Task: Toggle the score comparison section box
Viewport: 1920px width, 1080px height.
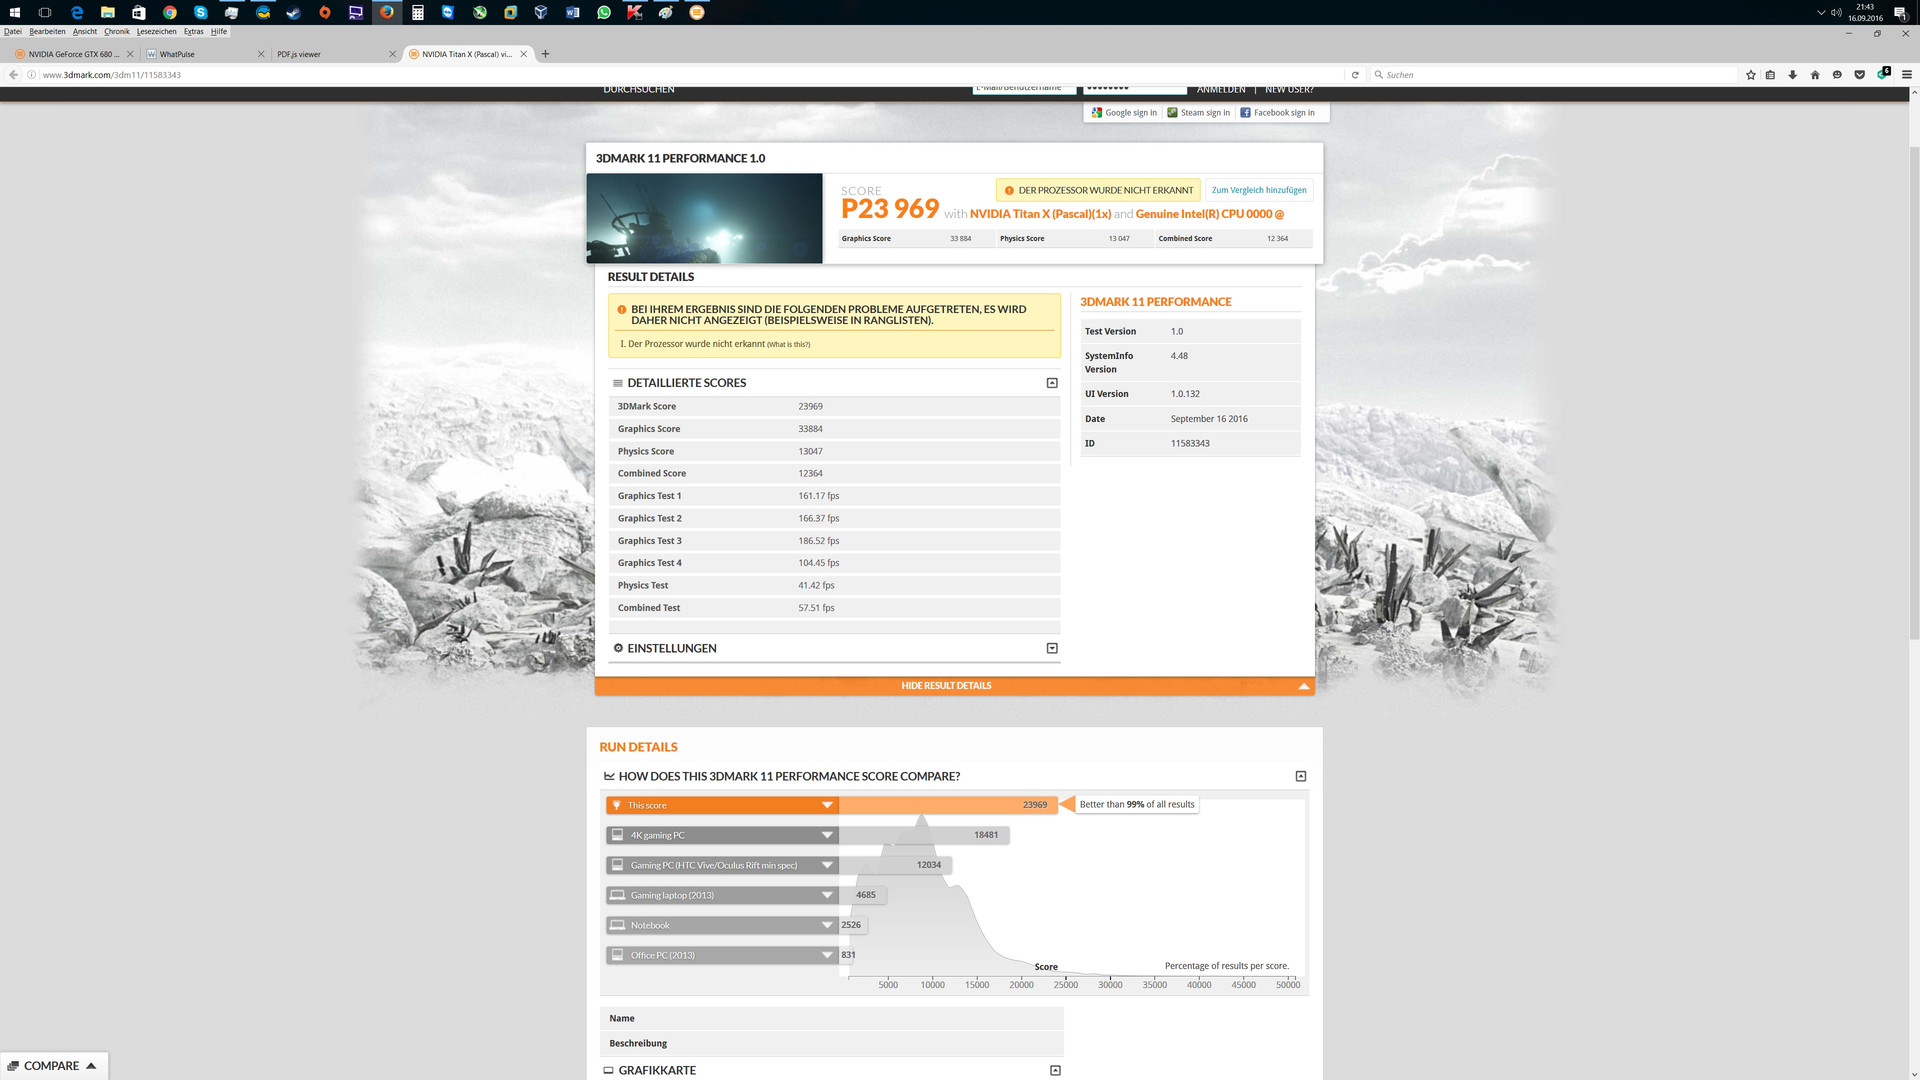Action: (1300, 776)
